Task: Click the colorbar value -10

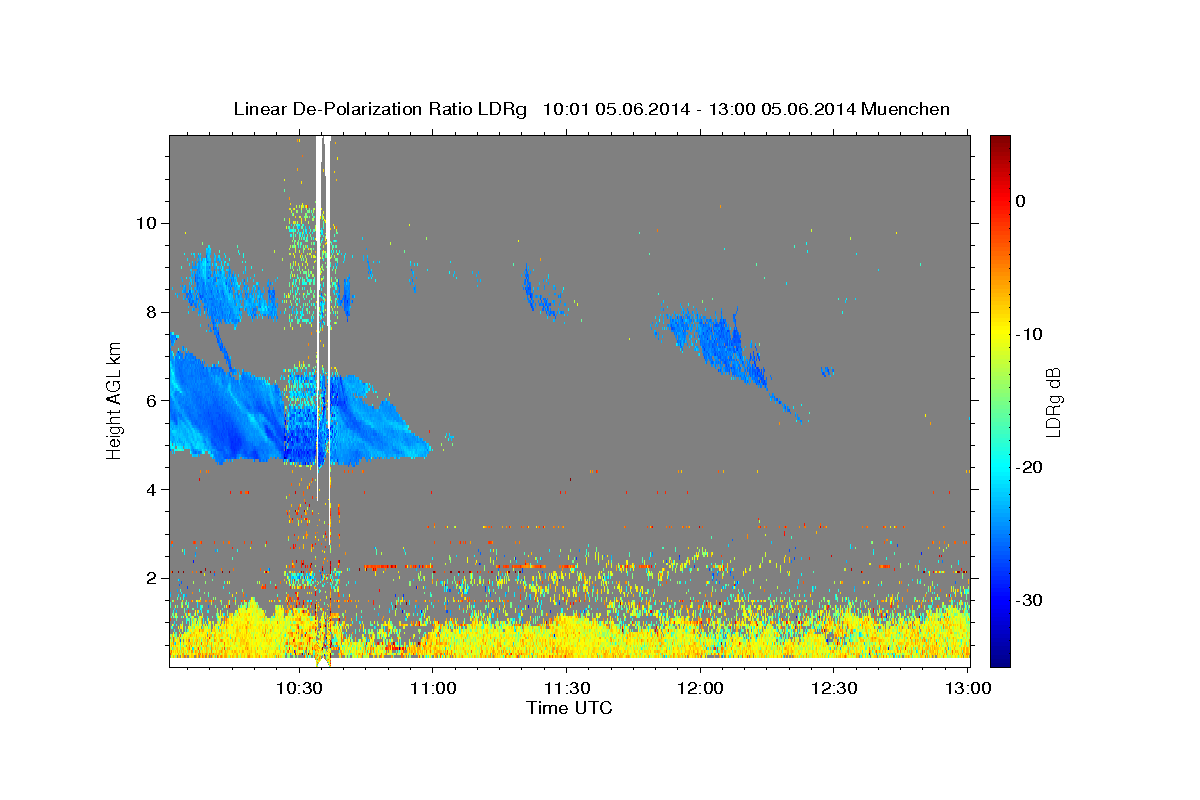Action: tap(1030, 334)
